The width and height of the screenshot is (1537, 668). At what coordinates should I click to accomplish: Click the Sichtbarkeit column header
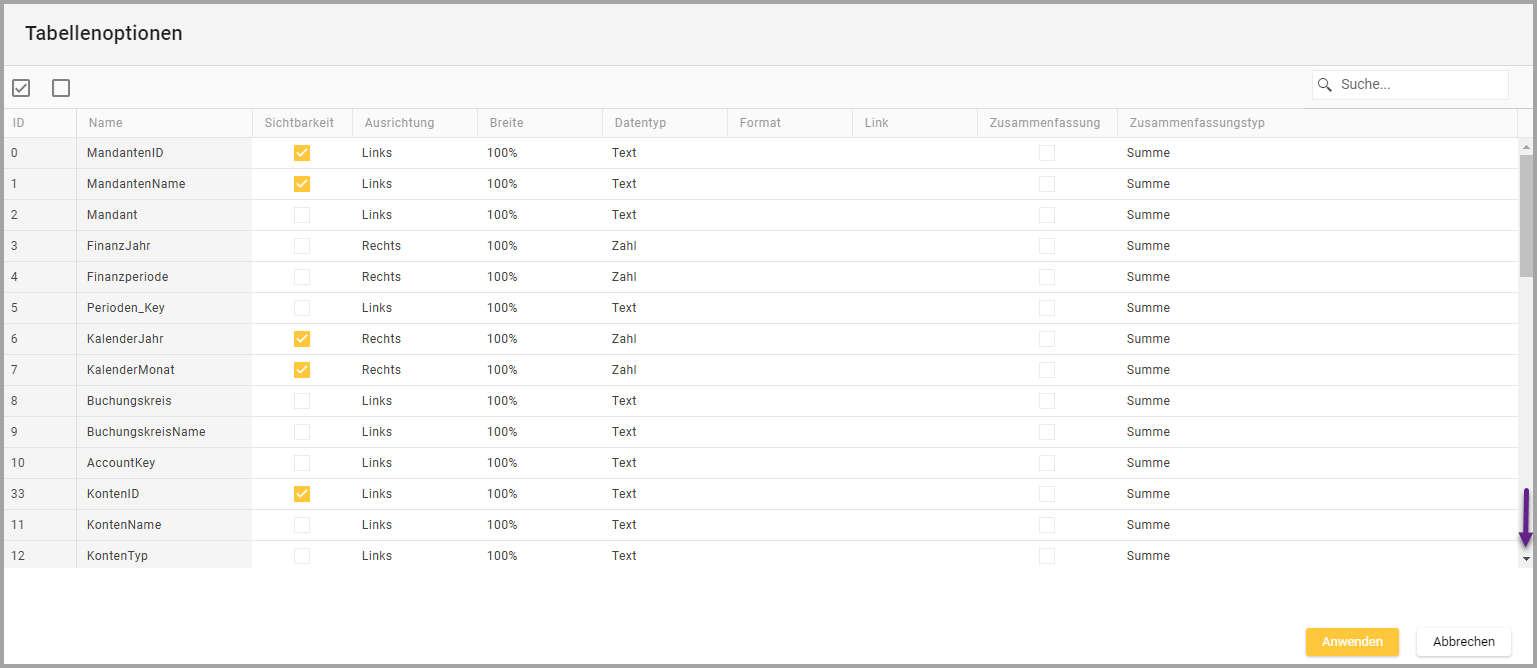[300, 123]
